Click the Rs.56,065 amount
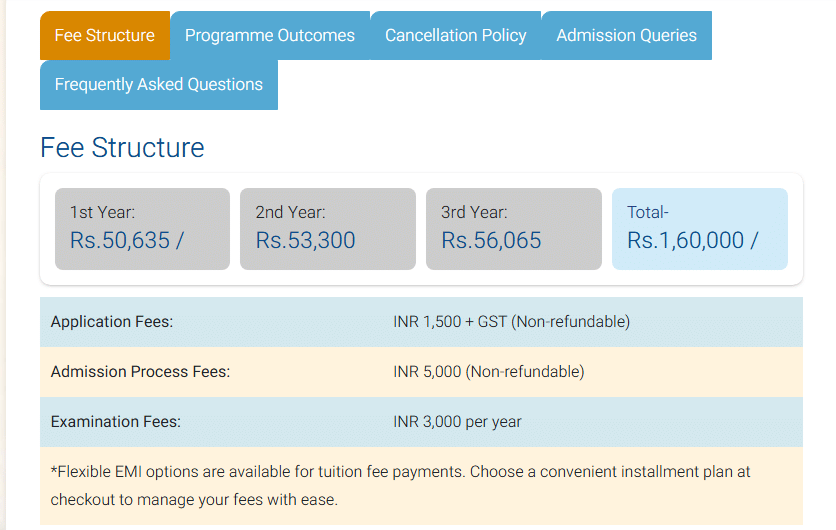Image resolution: width=836 pixels, height=530 pixels. [491, 240]
